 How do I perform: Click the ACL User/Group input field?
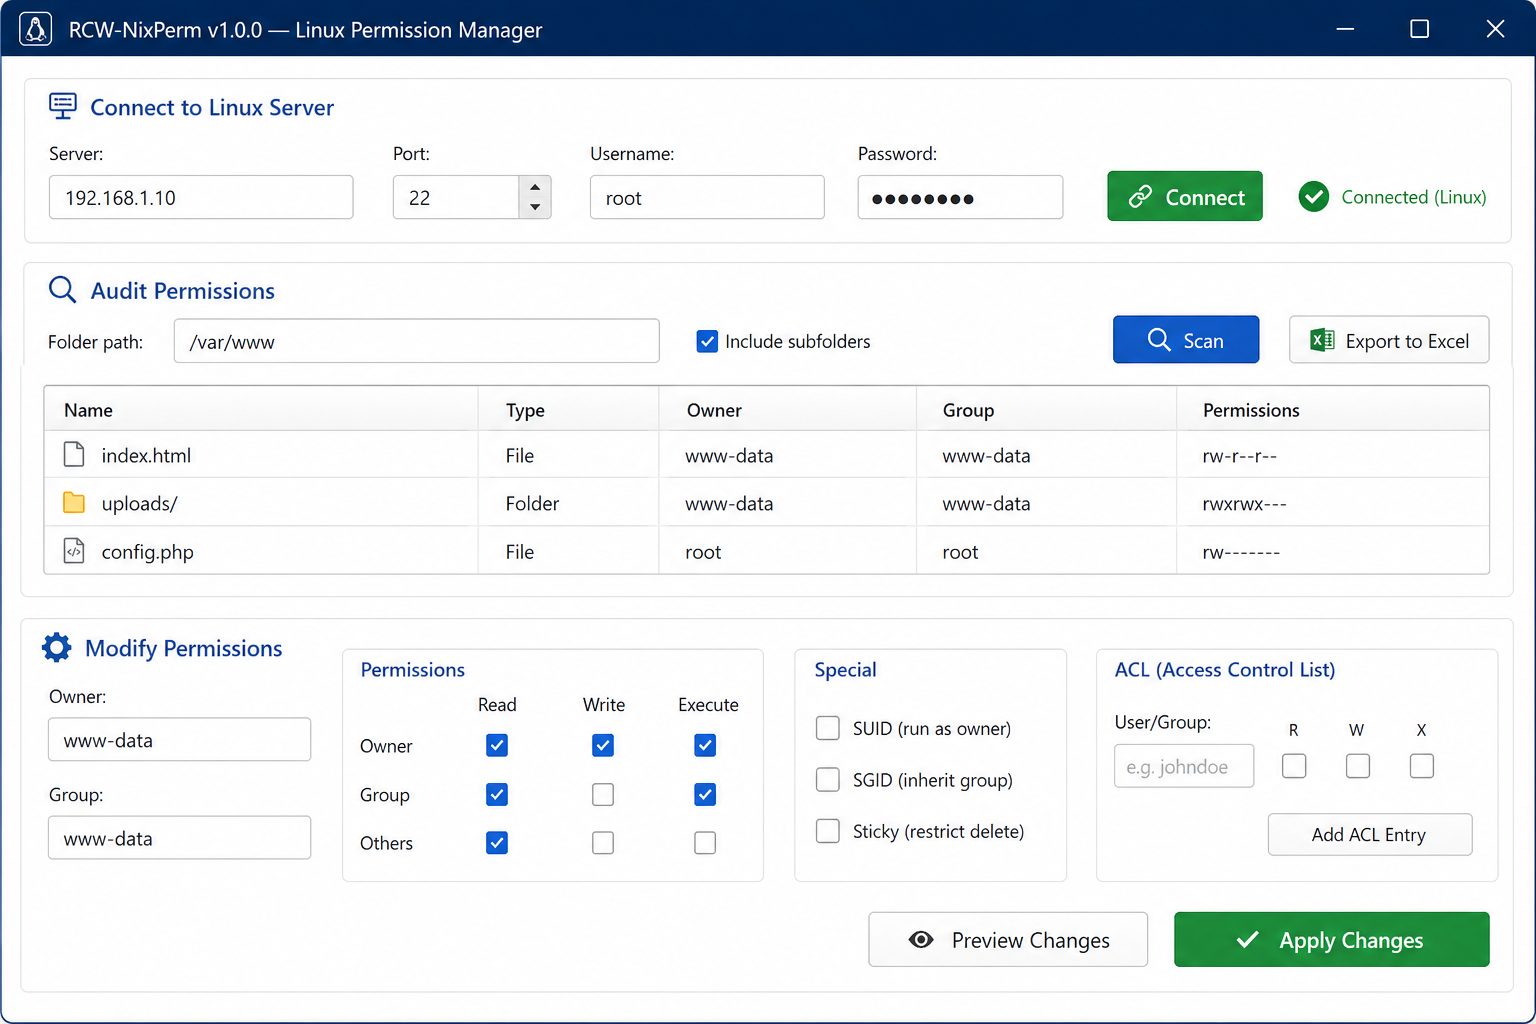(1184, 766)
